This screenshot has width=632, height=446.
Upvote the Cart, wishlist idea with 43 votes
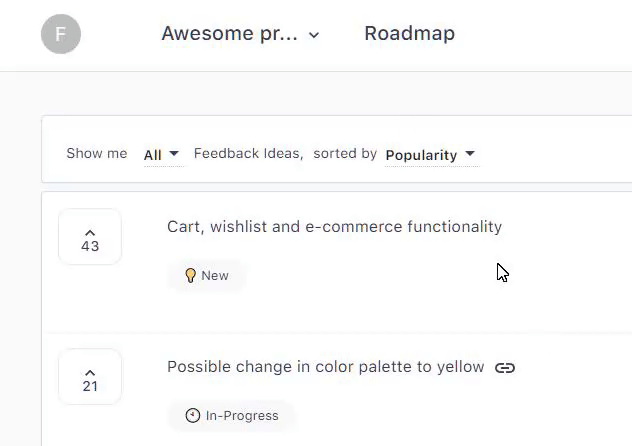click(x=90, y=237)
